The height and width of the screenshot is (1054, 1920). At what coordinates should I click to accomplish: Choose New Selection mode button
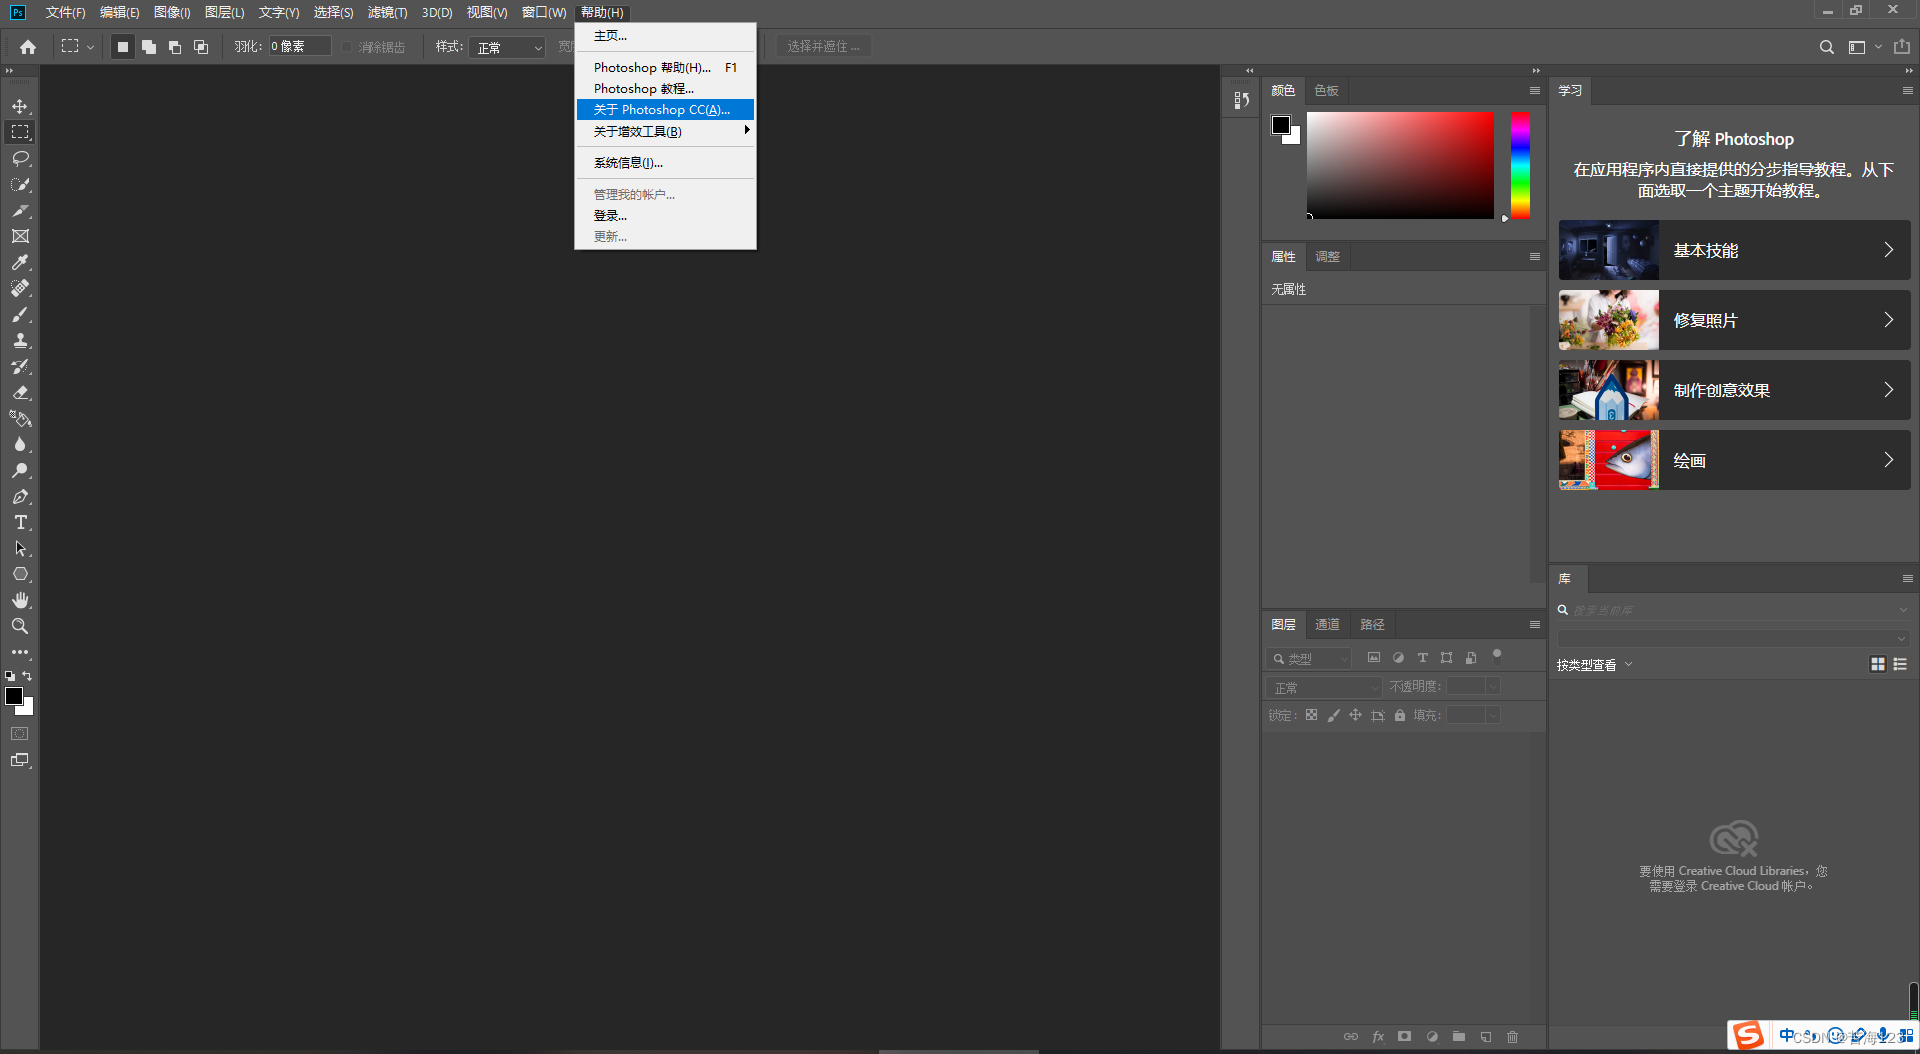123,47
